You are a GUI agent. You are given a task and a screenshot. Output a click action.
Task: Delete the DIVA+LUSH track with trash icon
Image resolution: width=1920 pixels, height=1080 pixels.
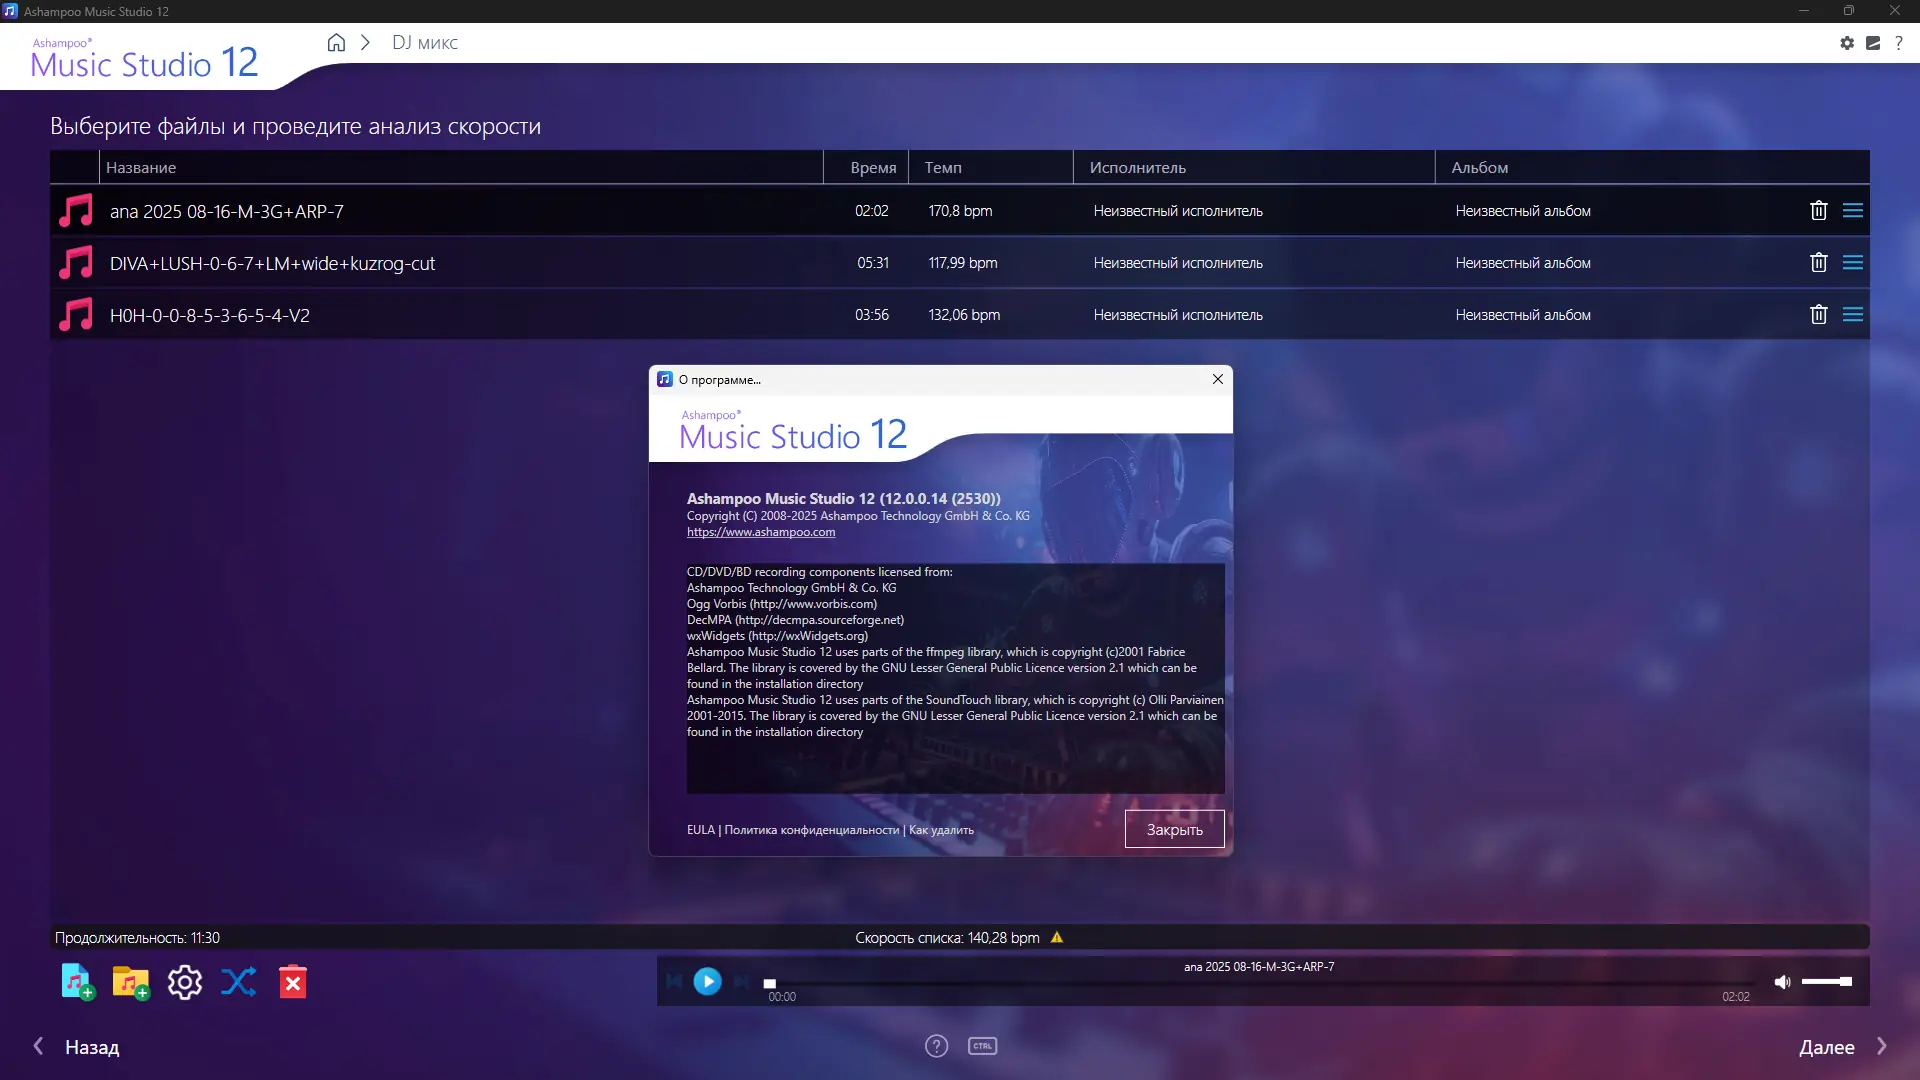(1818, 262)
